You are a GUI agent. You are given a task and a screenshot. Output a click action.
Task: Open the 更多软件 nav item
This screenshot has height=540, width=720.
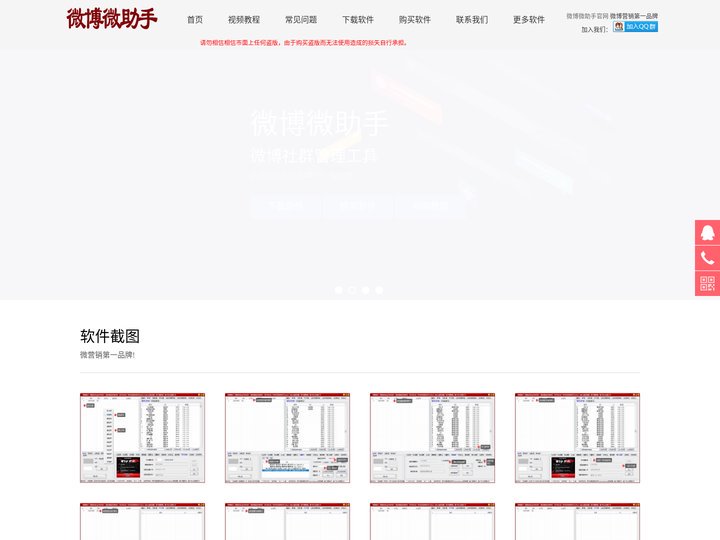(529, 20)
